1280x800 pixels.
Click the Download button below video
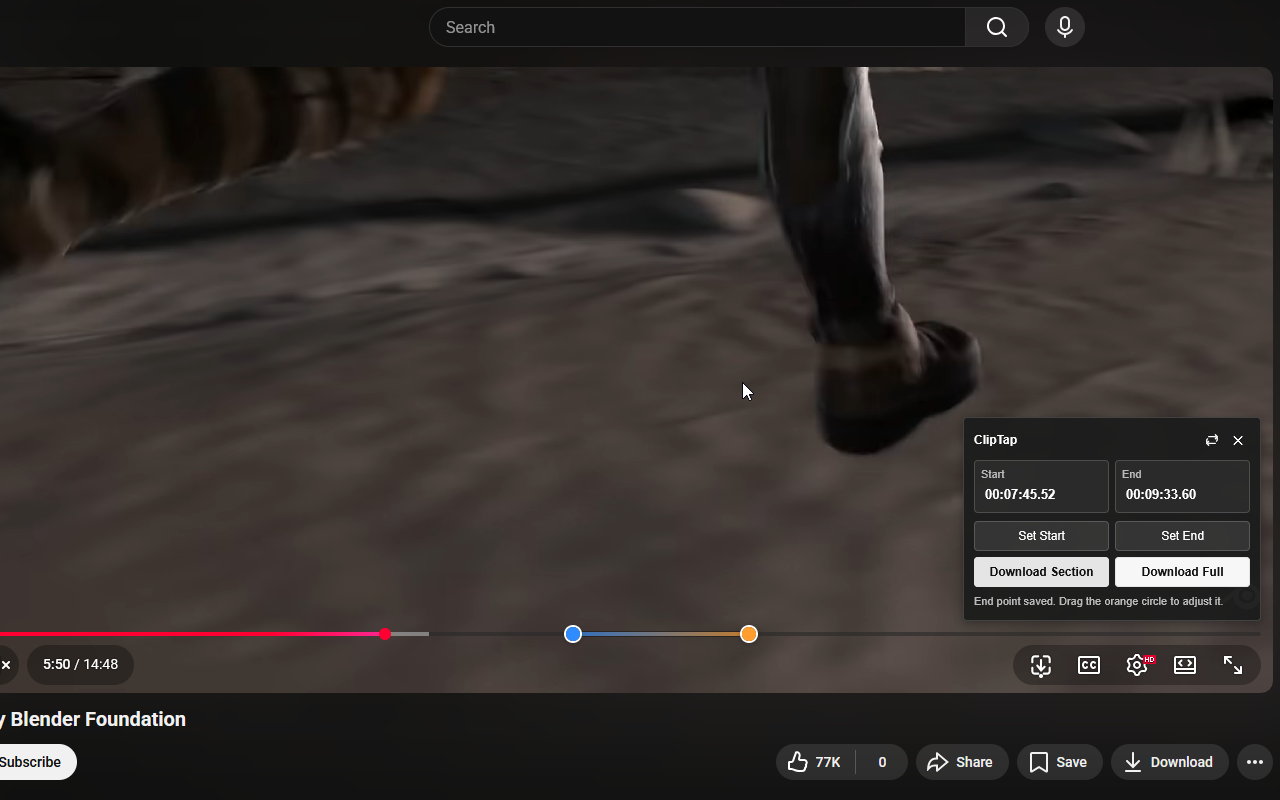click(1169, 762)
